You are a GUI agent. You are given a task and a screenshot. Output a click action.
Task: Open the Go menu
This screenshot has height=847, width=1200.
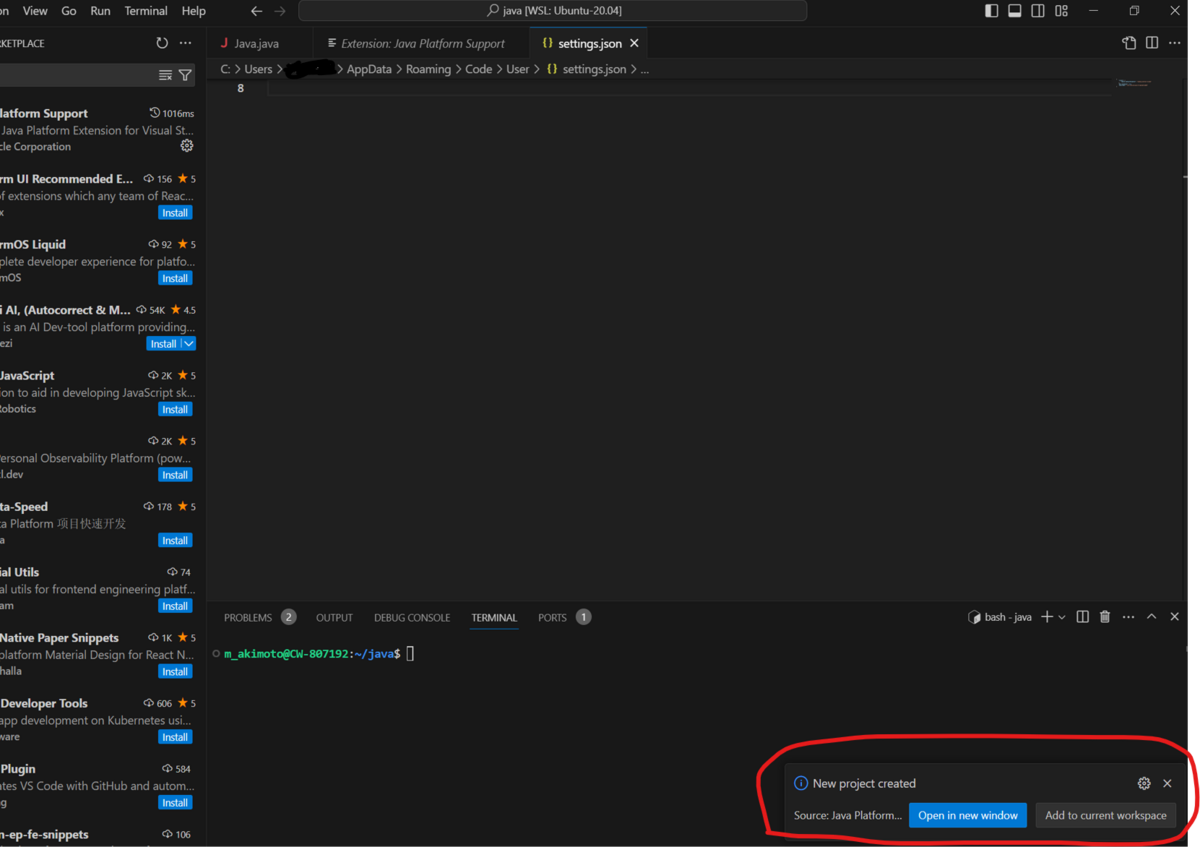[69, 11]
